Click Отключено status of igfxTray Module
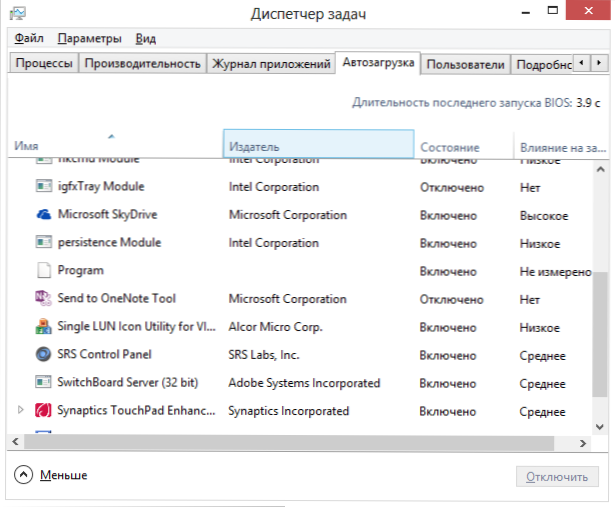 [452, 187]
